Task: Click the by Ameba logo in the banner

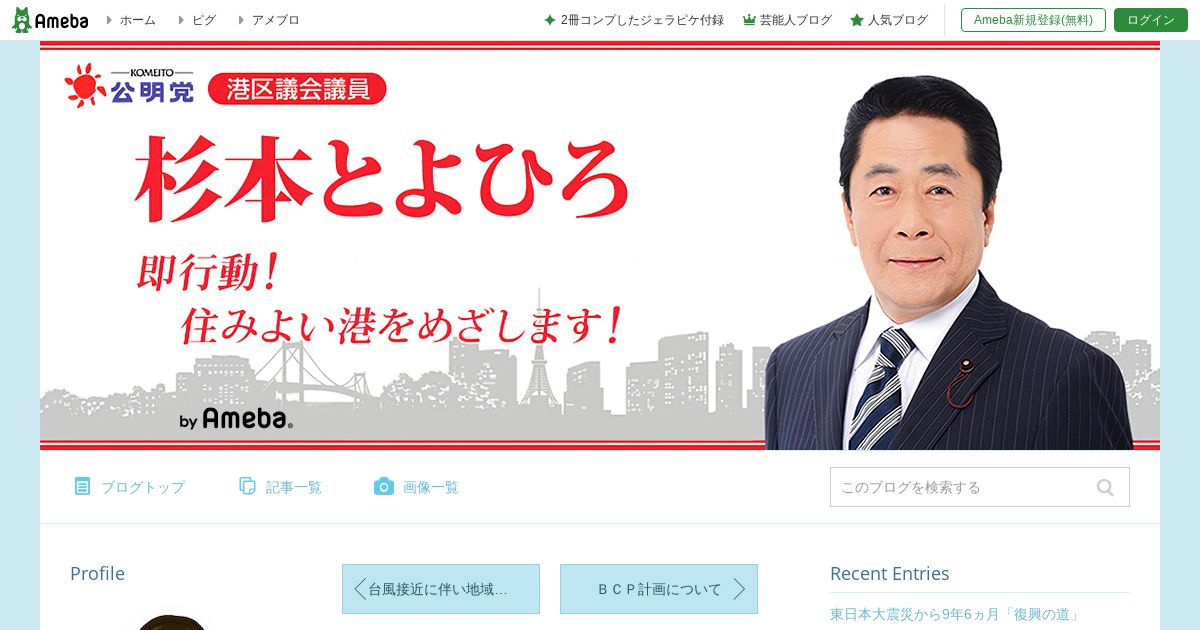Action: (x=237, y=419)
